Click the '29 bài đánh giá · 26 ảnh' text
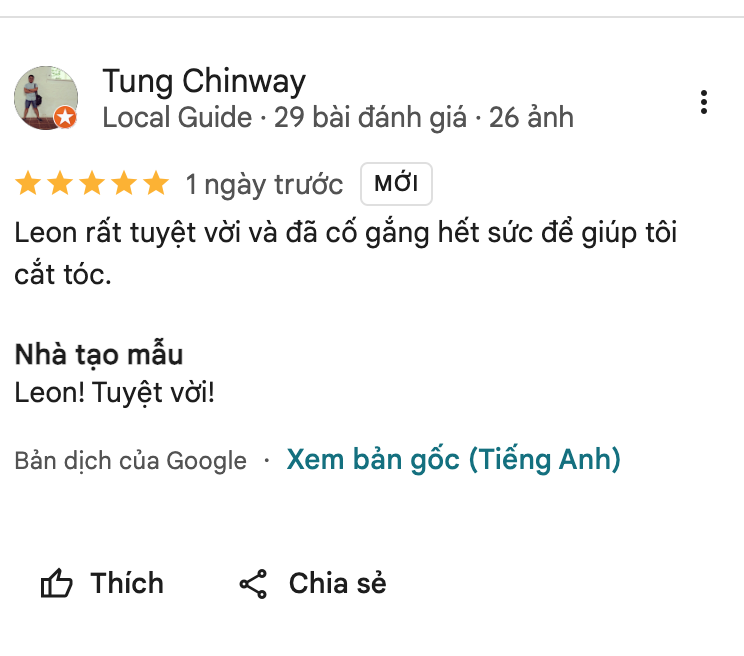Viewport: 744px width, 656px height. click(424, 118)
